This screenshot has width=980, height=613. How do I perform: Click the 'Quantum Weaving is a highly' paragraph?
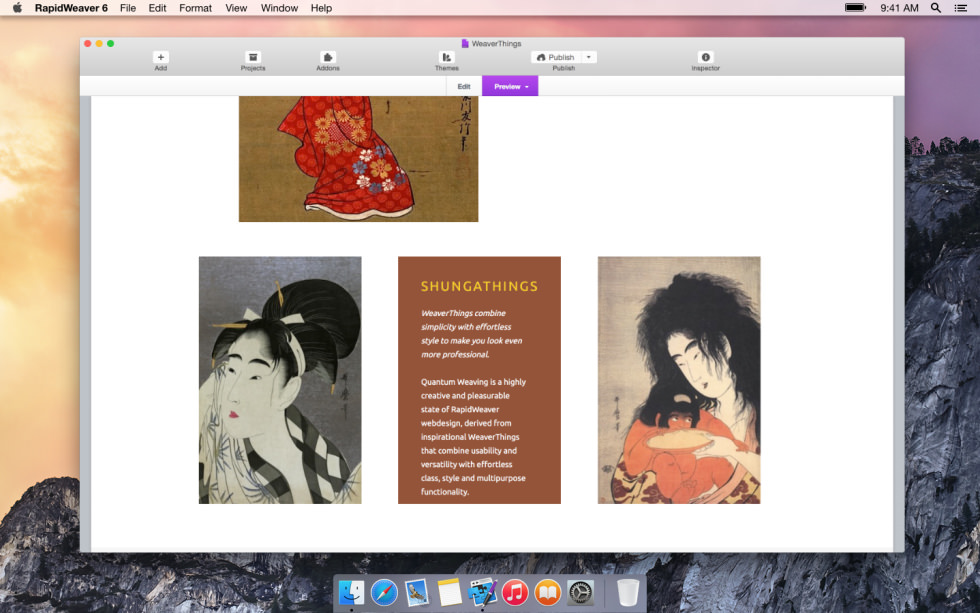[x=473, y=437]
